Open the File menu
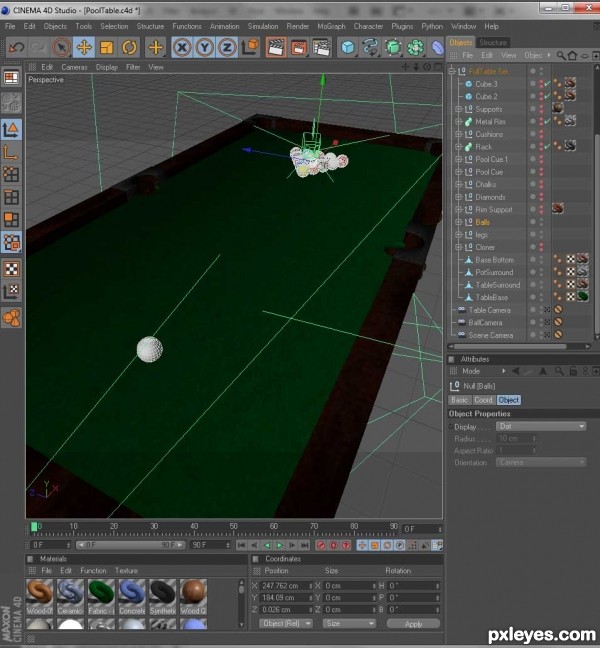600x648 pixels. (10, 26)
